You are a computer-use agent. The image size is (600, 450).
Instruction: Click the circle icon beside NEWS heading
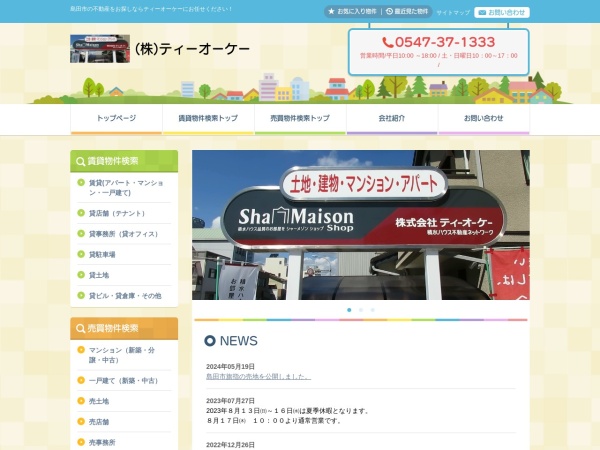point(210,341)
